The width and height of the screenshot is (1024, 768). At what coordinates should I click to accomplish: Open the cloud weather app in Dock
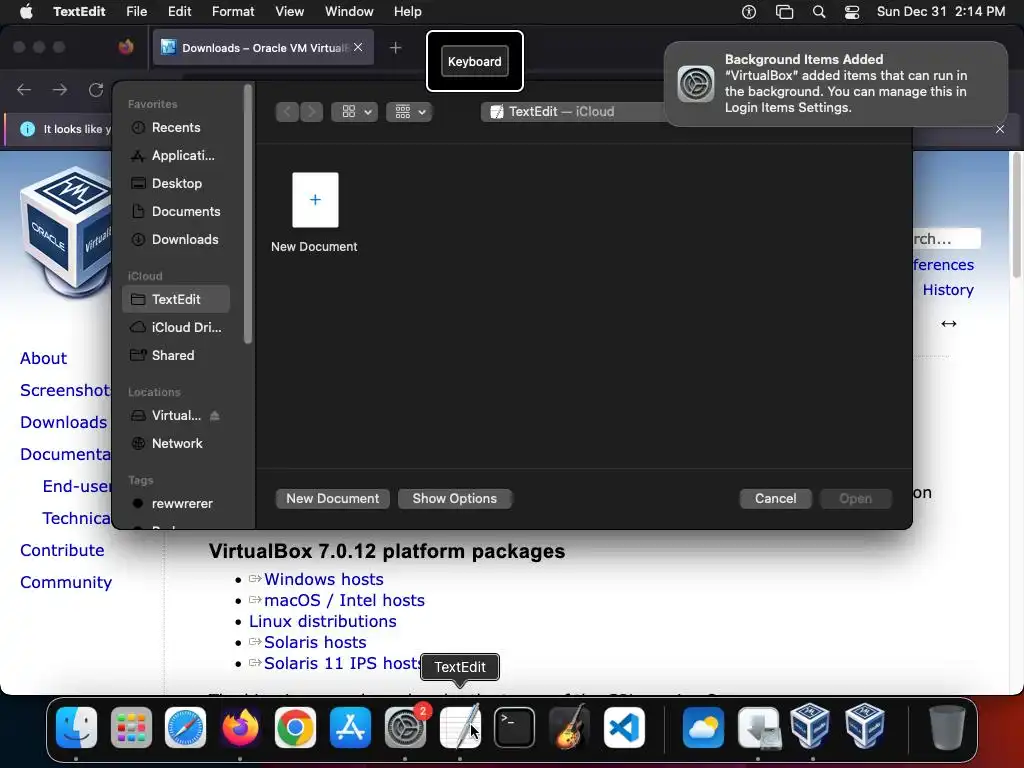(703, 727)
